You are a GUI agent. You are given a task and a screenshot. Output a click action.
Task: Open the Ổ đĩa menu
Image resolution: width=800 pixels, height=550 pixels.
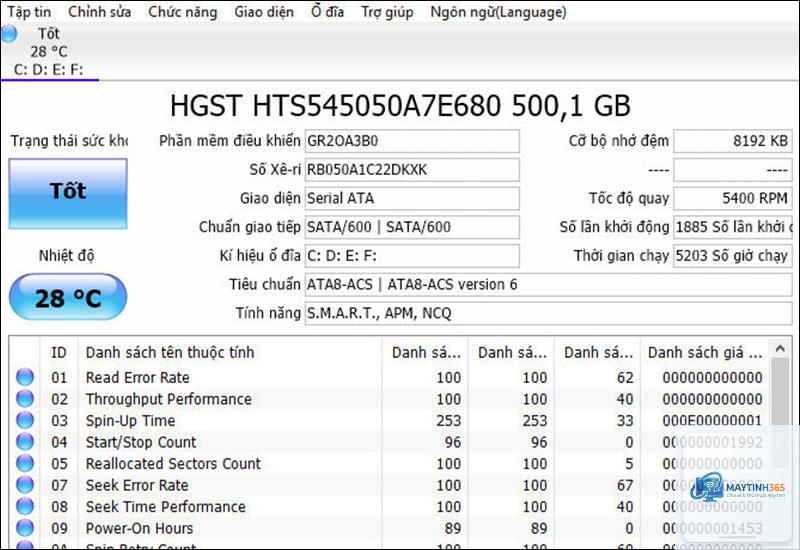click(x=328, y=12)
